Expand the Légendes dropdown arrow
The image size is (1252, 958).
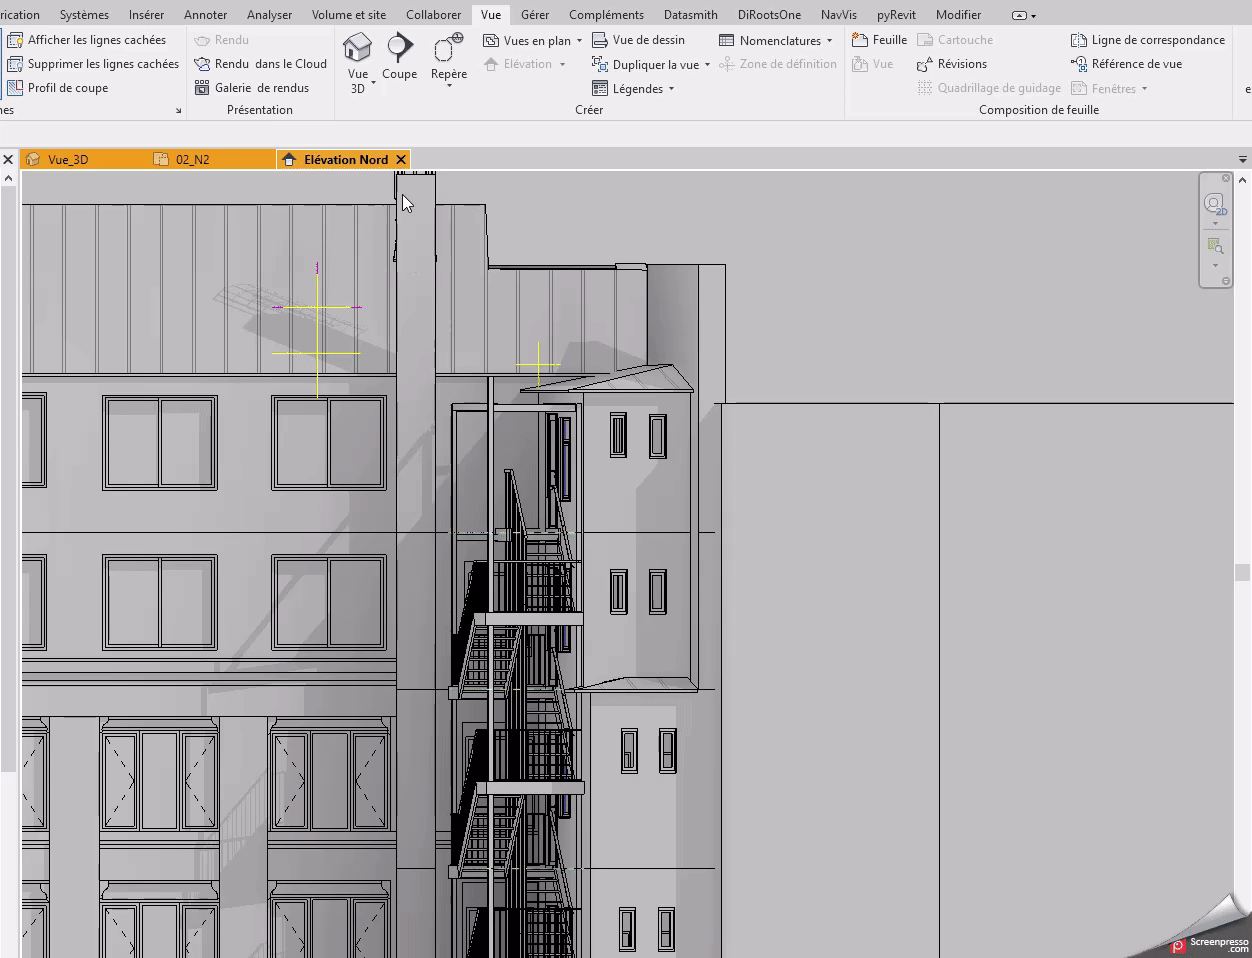pyautogui.click(x=671, y=89)
